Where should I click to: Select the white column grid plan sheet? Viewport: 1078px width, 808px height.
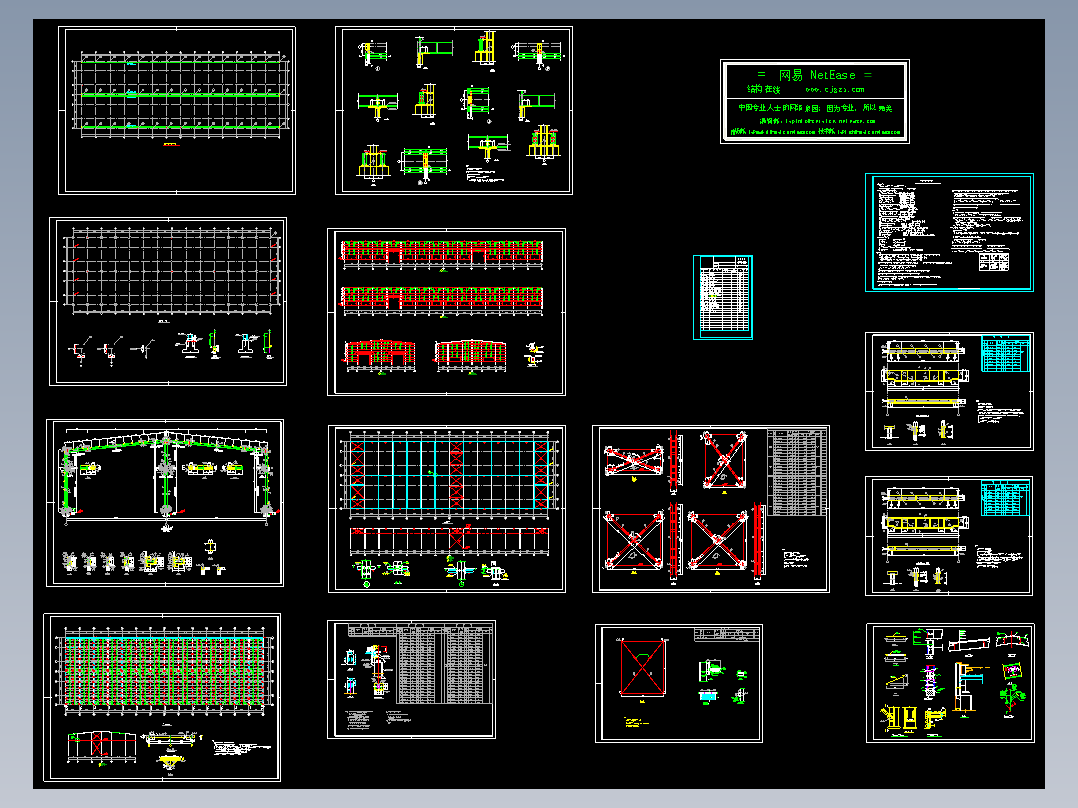click(x=168, y=302)
